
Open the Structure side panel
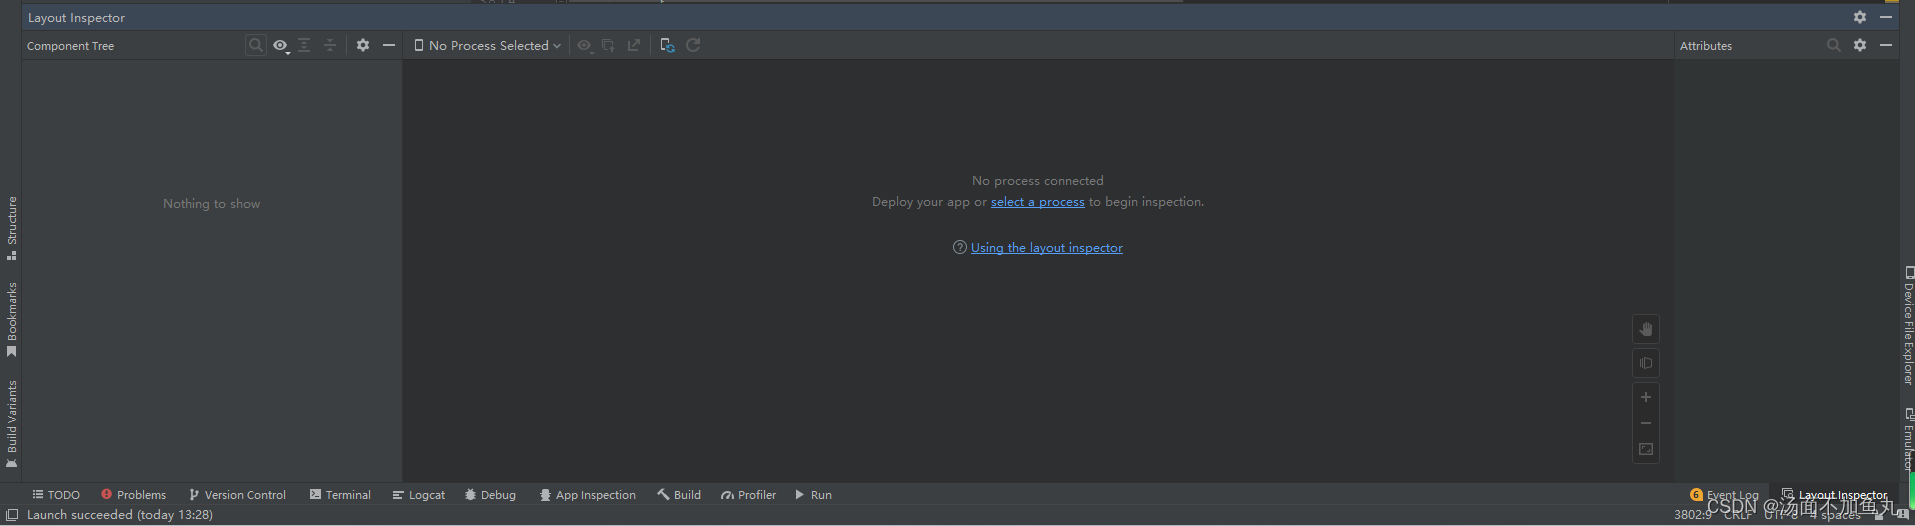tap(12, 228)
